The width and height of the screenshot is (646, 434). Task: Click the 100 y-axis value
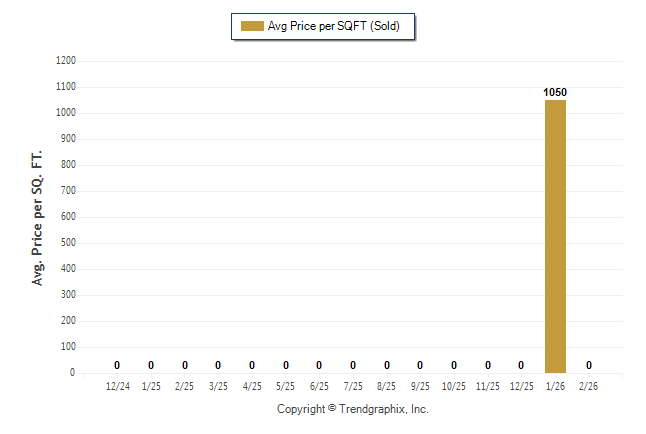(69, 347)
